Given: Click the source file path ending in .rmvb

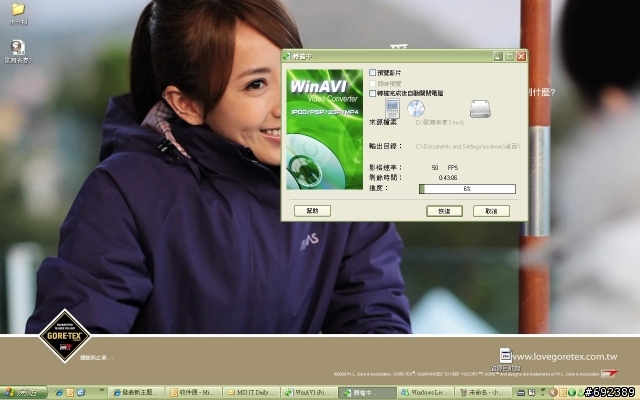Looking at the screenshot, I should [440, 122].
